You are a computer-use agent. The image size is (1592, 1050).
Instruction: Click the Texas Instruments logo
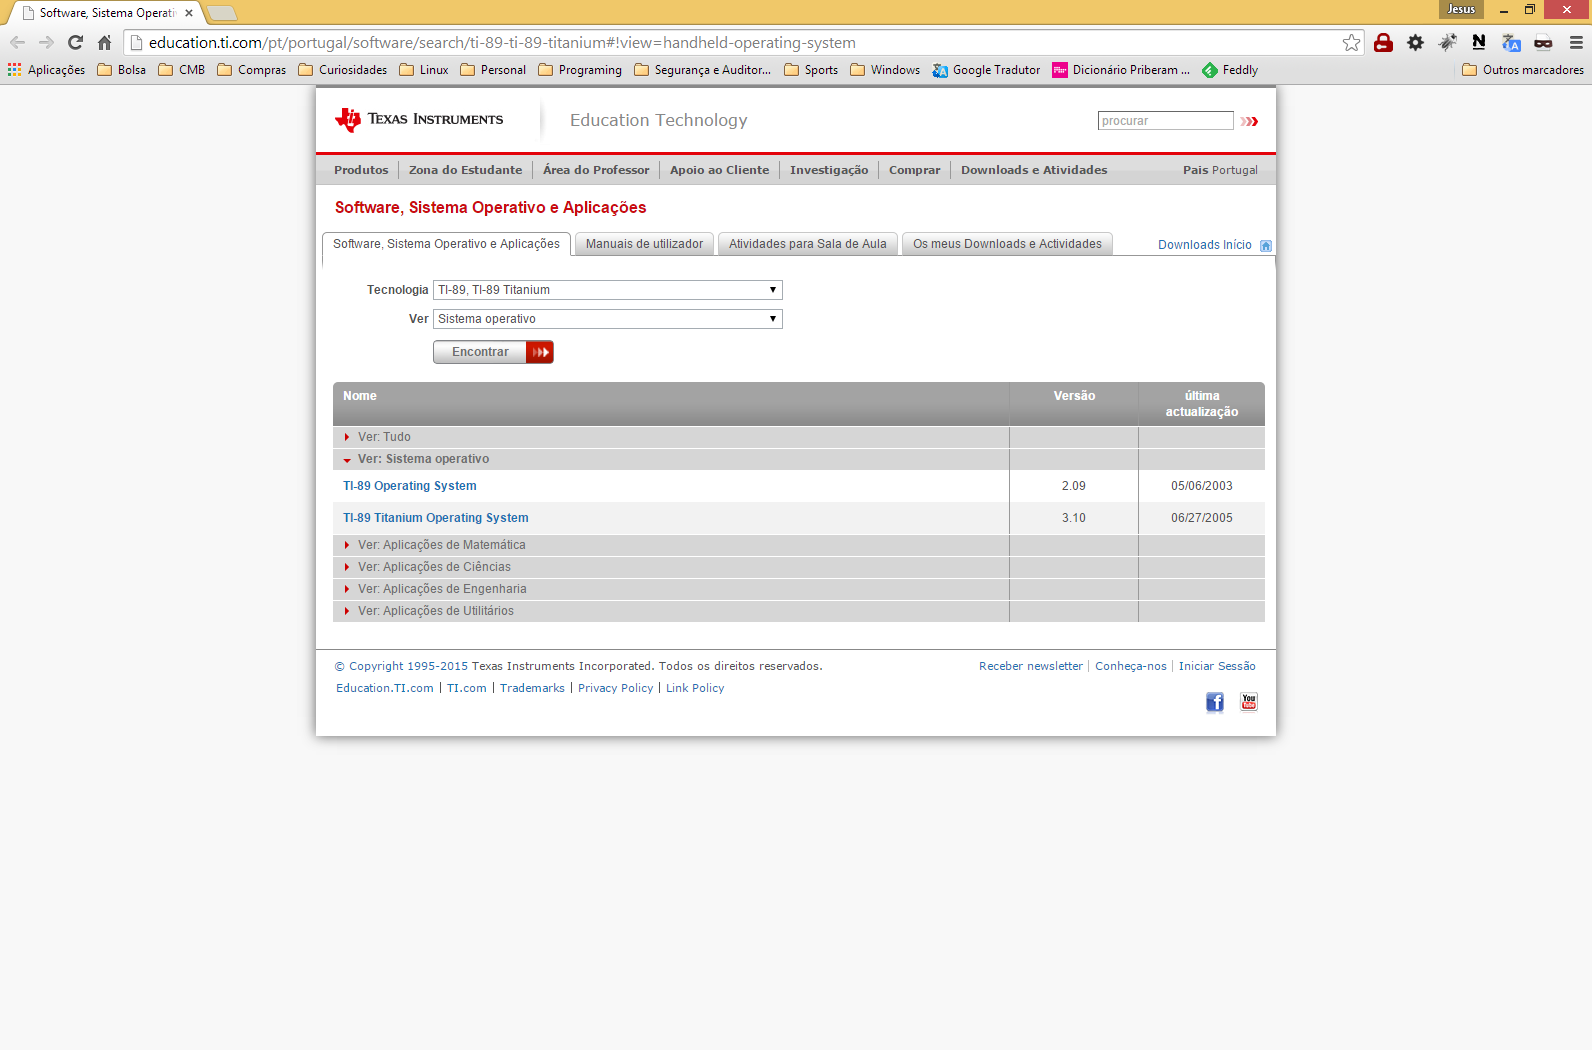click(419, 120)
